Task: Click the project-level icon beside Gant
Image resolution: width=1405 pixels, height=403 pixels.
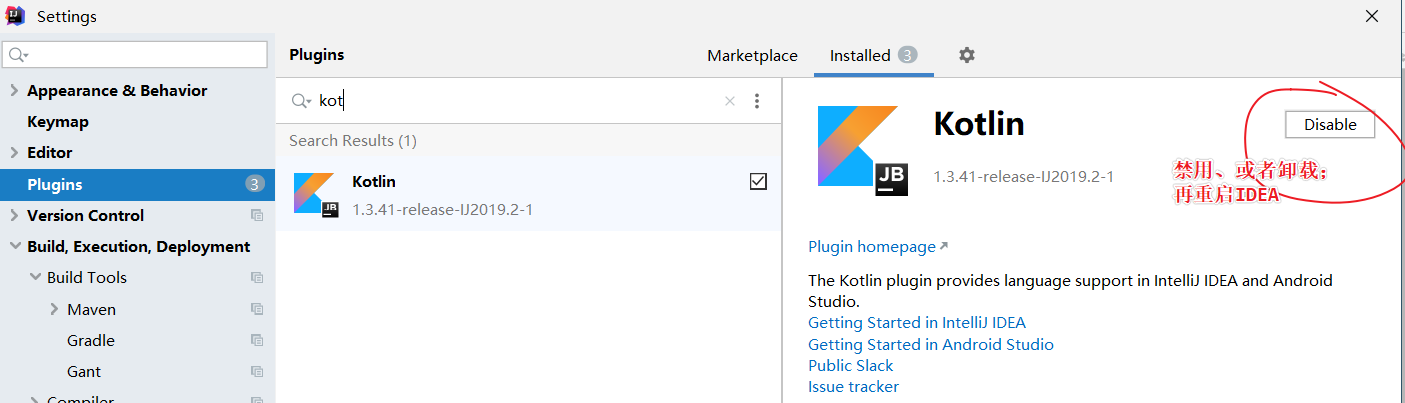Action: click(x=257, y=372)
